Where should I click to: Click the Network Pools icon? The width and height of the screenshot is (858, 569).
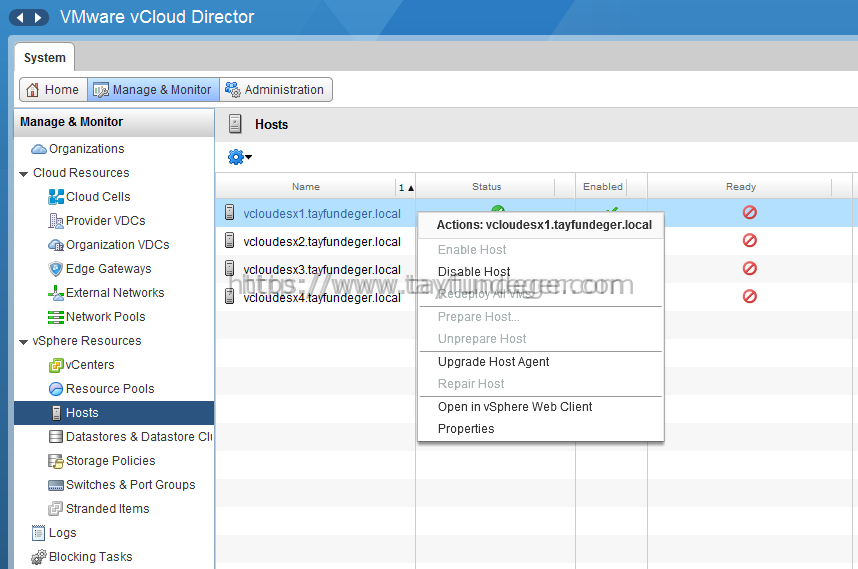tap(56, 317)
